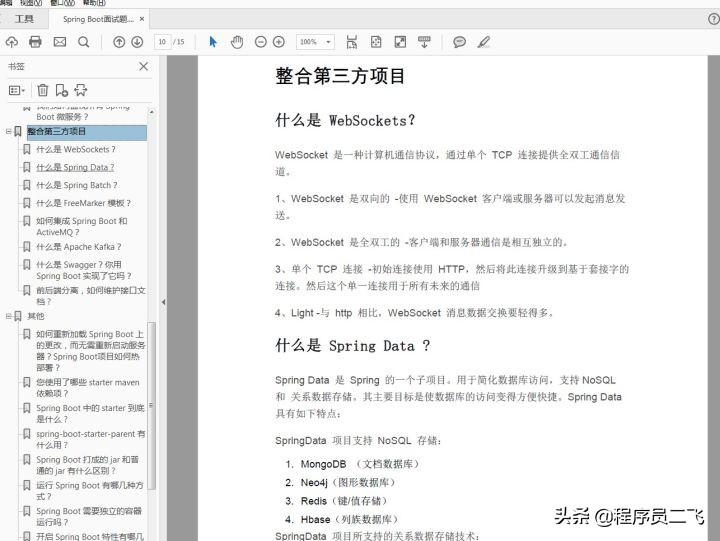Click the upload to cloud icon
720x541 pixels.
point(12,42)
